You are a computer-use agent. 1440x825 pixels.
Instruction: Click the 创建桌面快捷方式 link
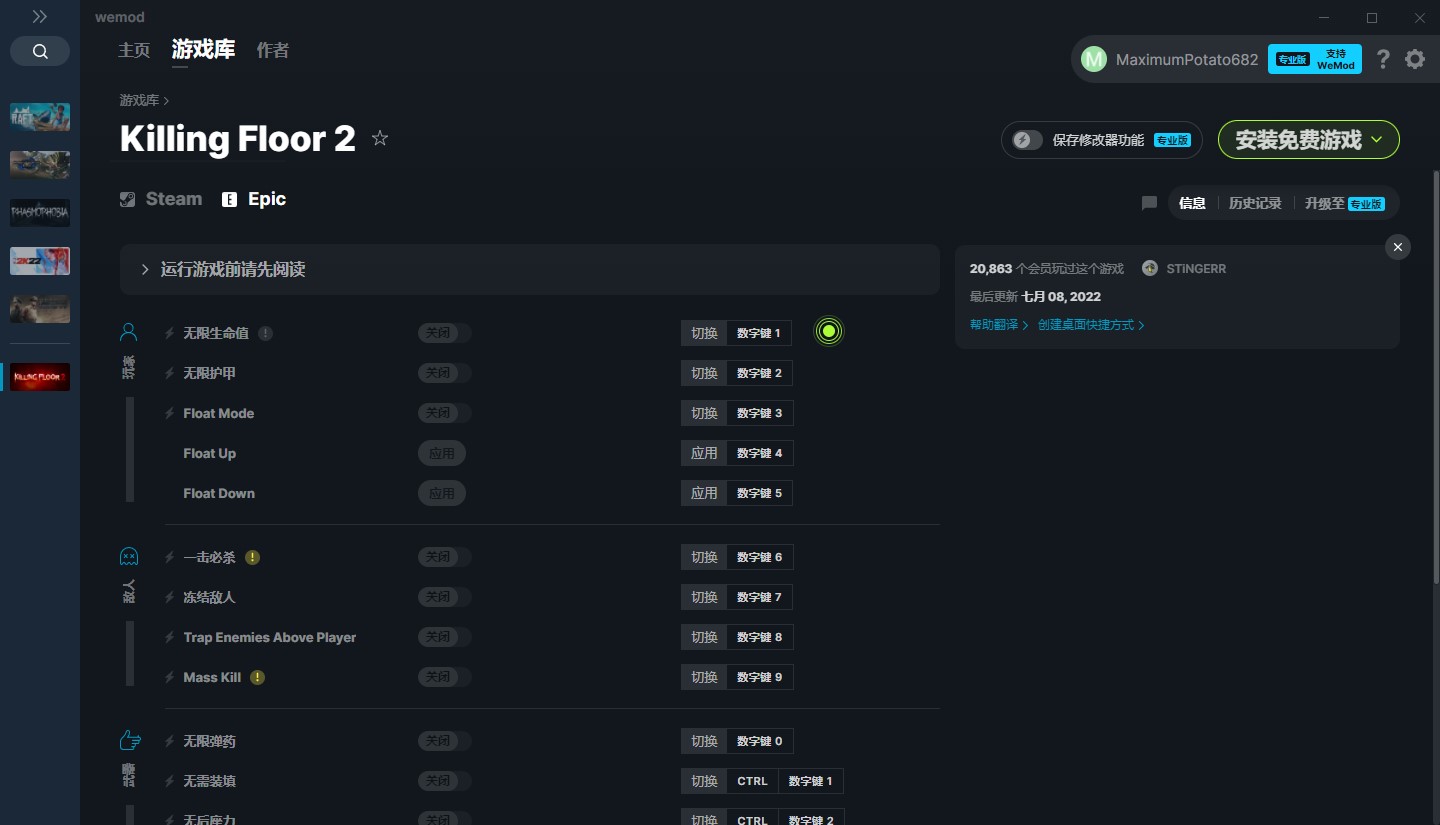pos(1091,325)
